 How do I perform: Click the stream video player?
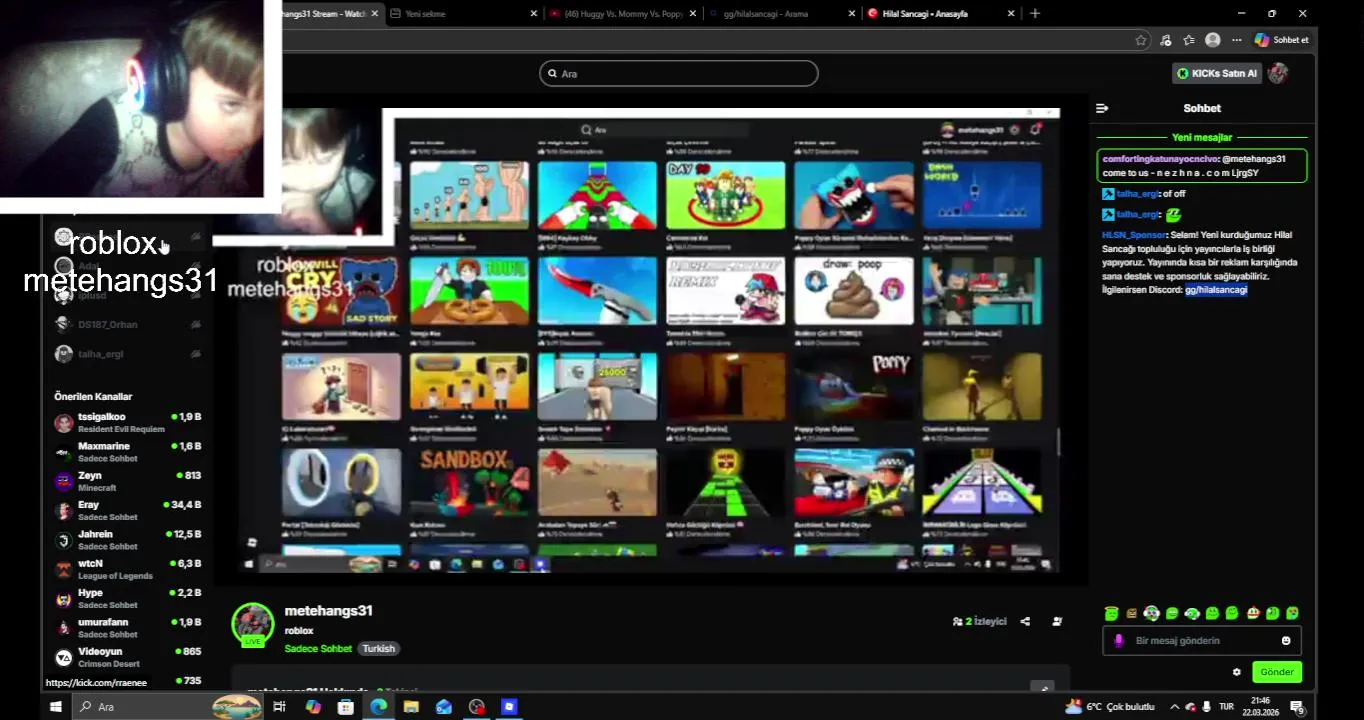[x=650, y=340]
